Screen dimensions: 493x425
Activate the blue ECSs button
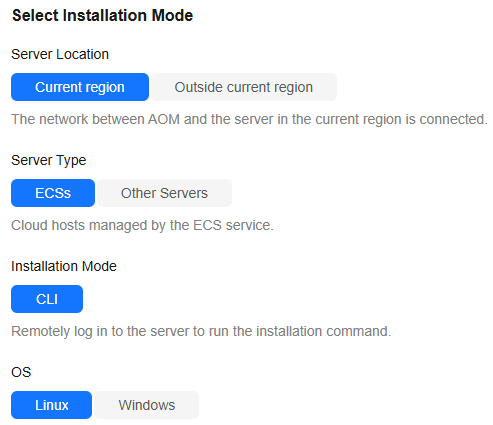[53, 193]
